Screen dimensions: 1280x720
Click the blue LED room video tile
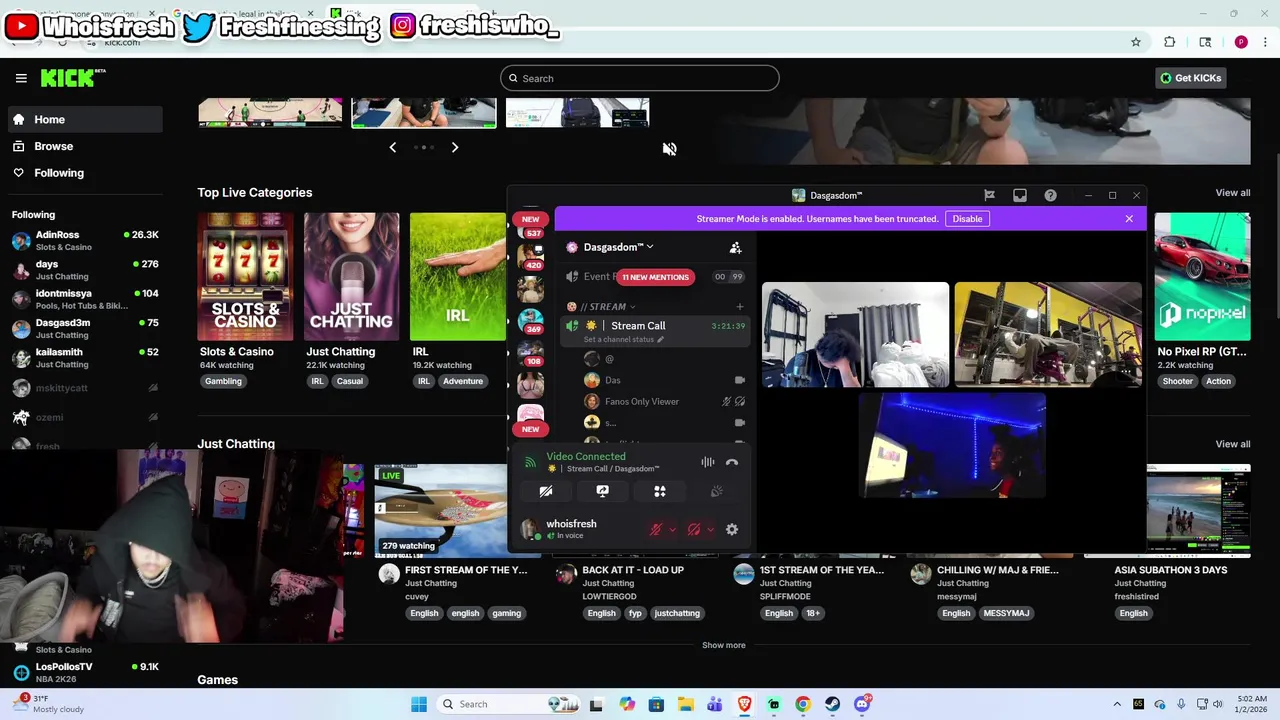953,446
